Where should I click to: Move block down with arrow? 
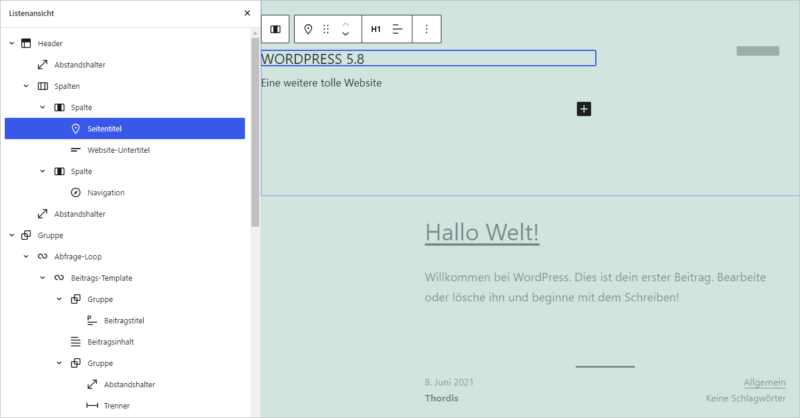pyautogui.click(x=345, y=34)
